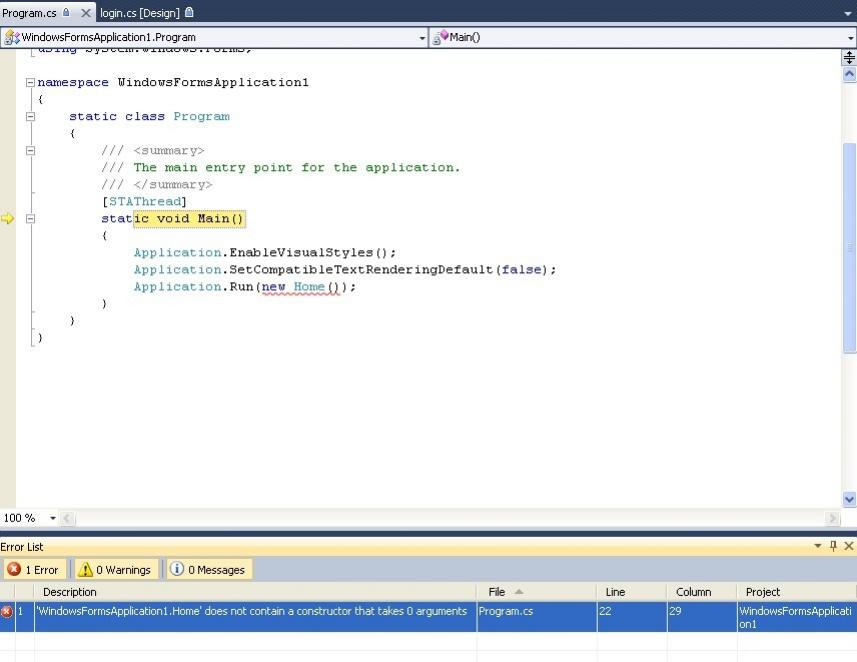Open the active files dropdown at tab strip end
The width and height of the screenshot is (857, 662).
click(848, 13)
